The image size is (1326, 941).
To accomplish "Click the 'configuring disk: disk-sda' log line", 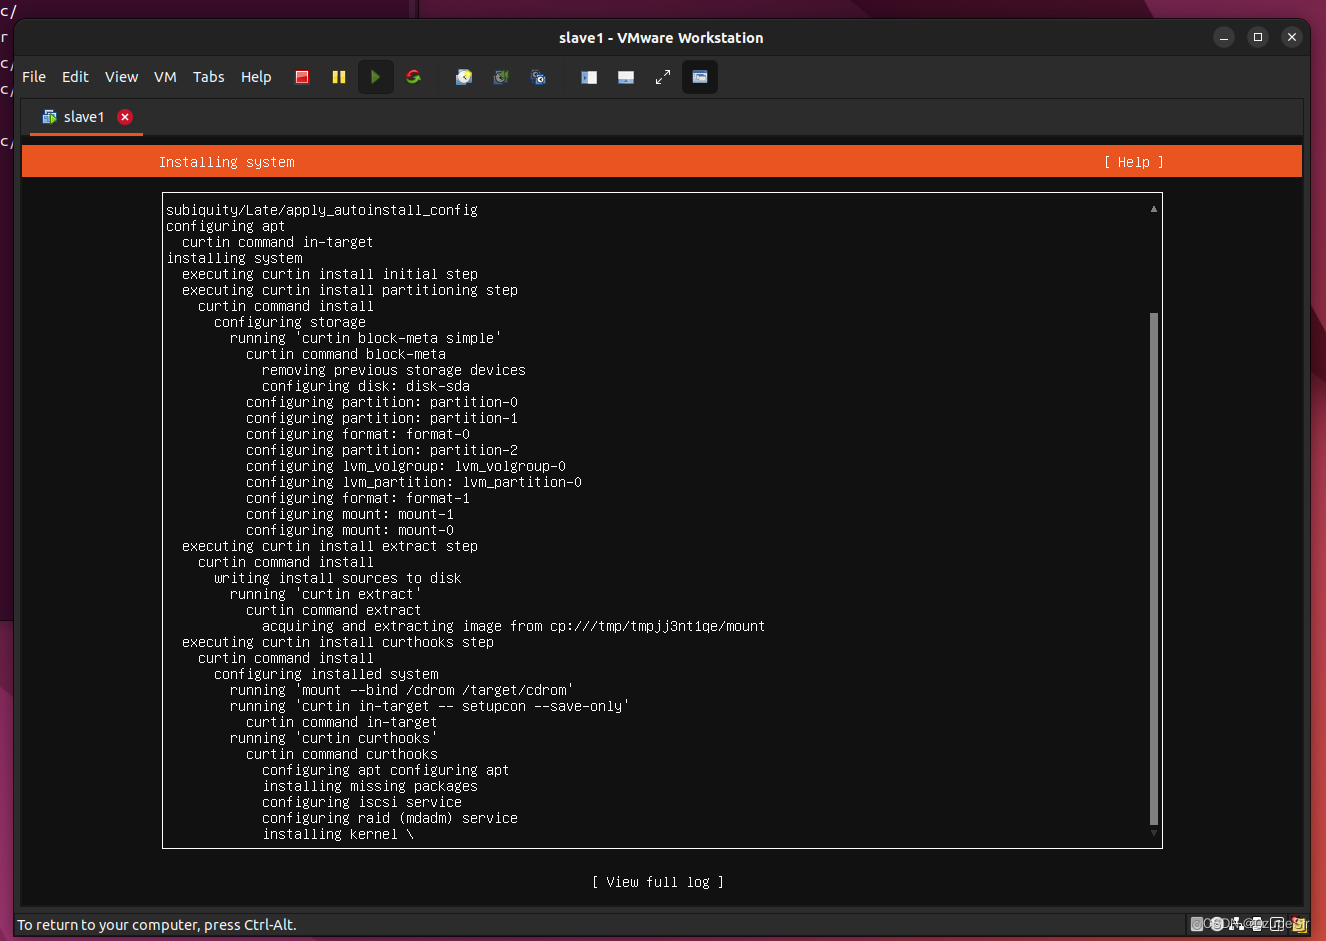I will coord(366,386).
